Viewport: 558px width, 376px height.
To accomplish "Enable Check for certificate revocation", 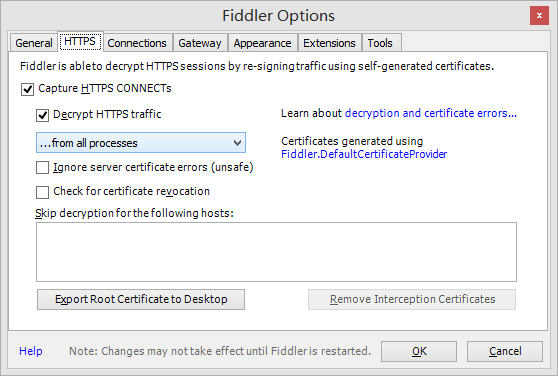I will pos(42,192).
